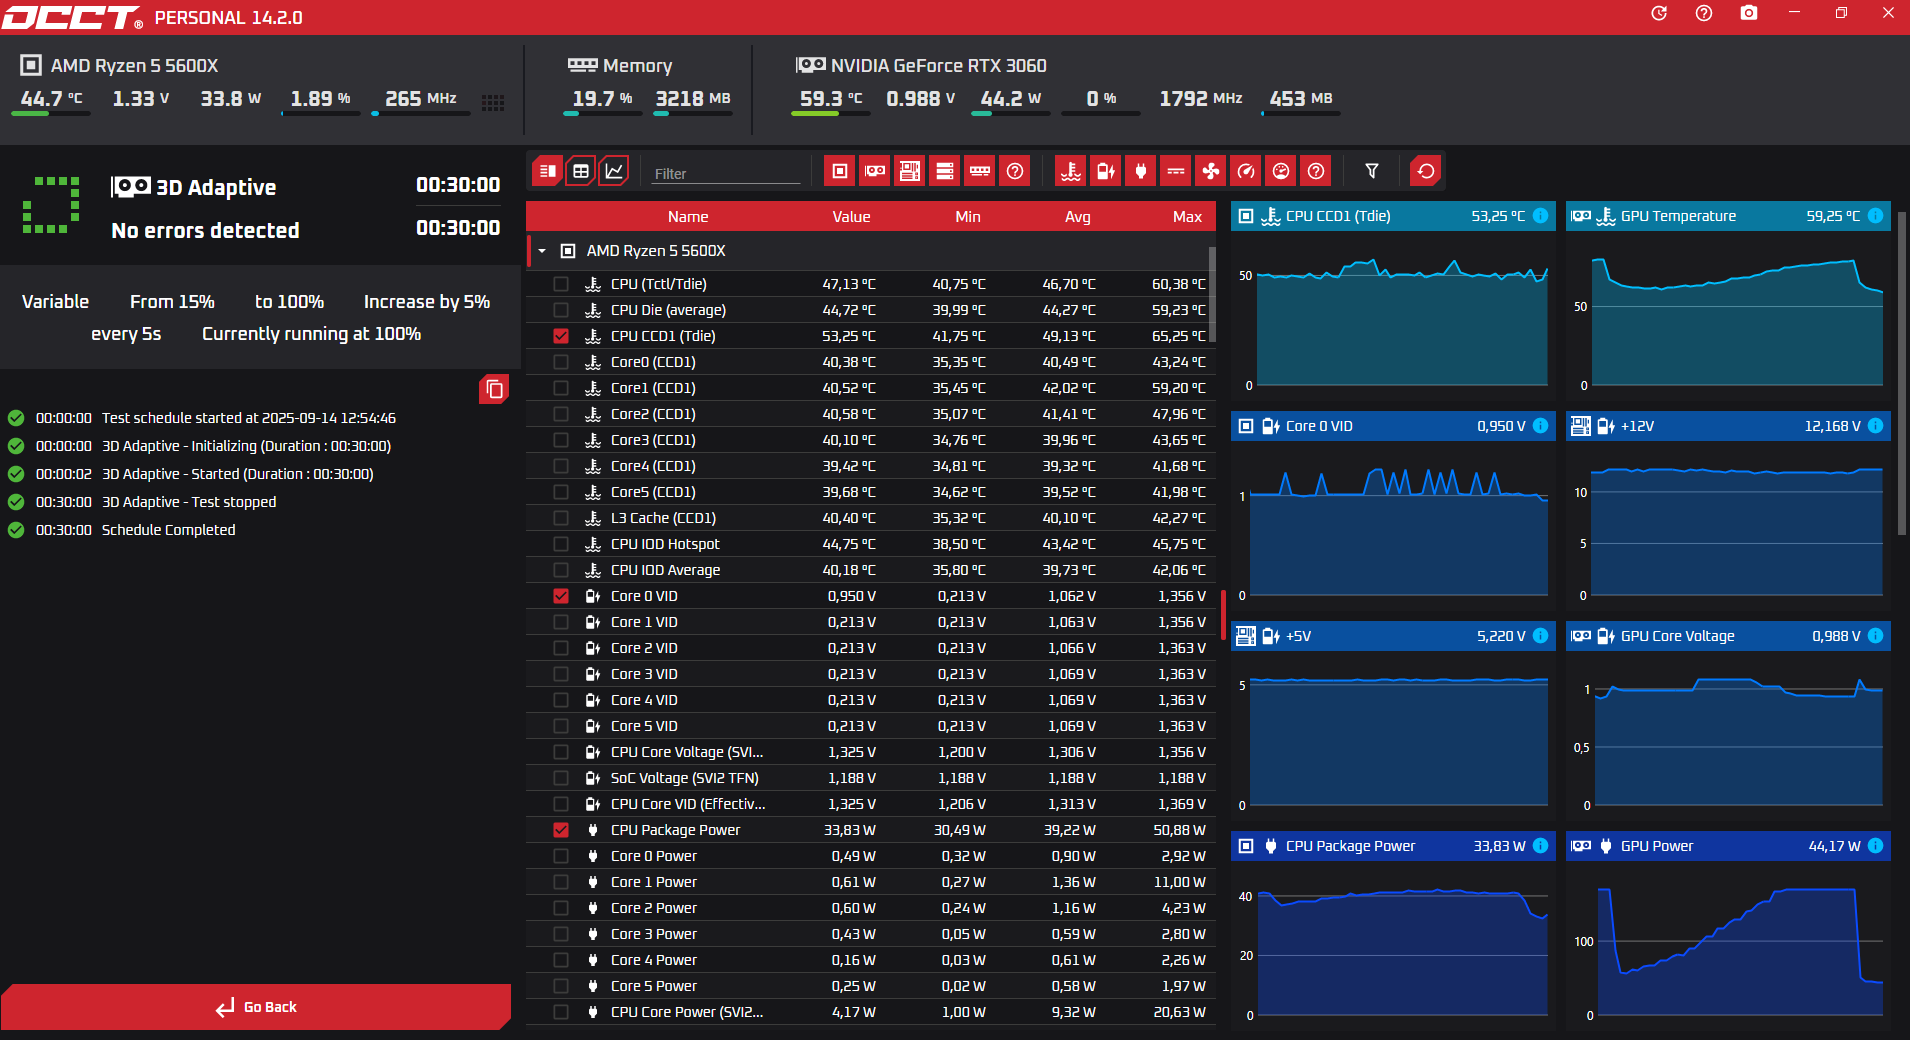1910x1040 pixels.
Task: Toggle the memory sensor filter icon
Action: click(980, 171)
